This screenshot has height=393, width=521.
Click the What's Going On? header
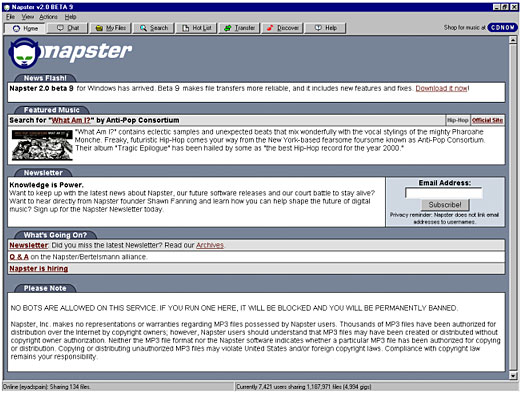point(55,235)
